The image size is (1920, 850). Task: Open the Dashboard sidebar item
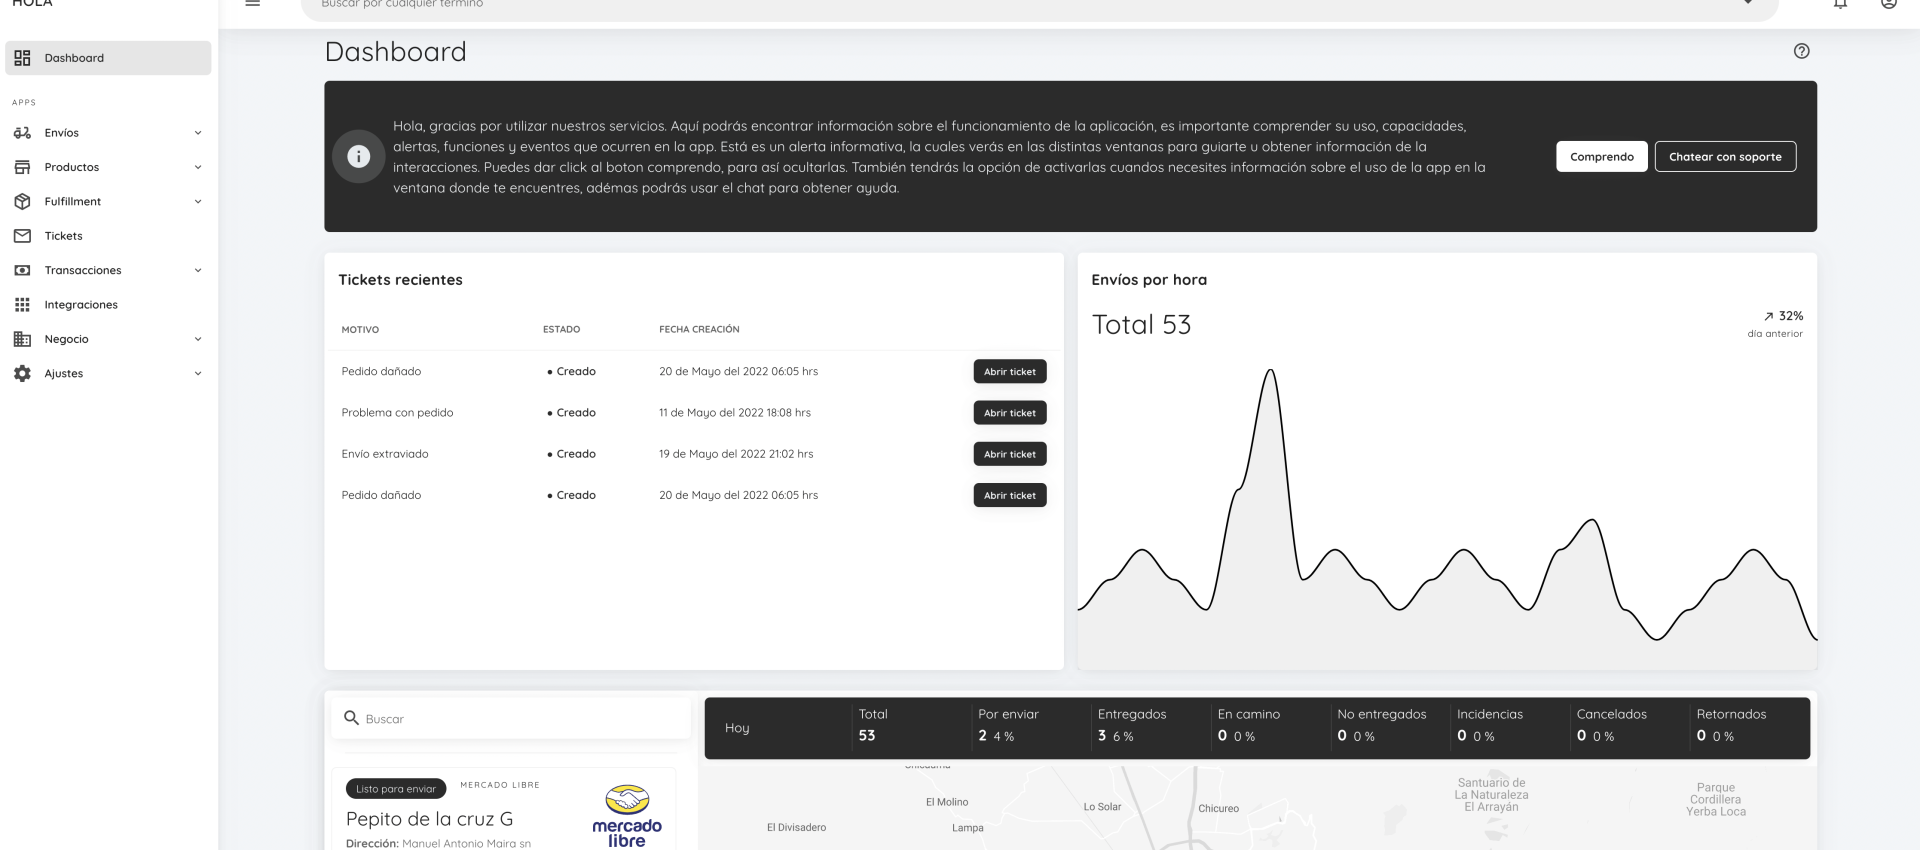tap(108, 58)
